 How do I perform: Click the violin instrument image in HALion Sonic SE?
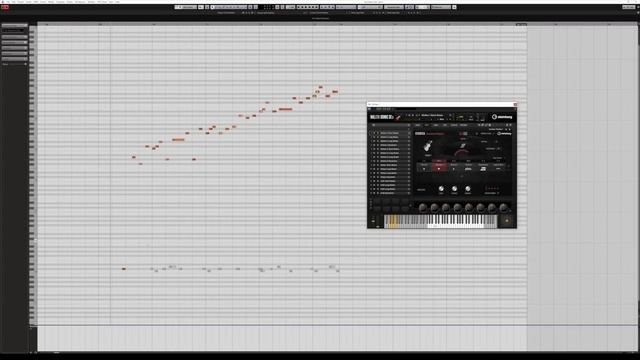[x=428, y=146]
